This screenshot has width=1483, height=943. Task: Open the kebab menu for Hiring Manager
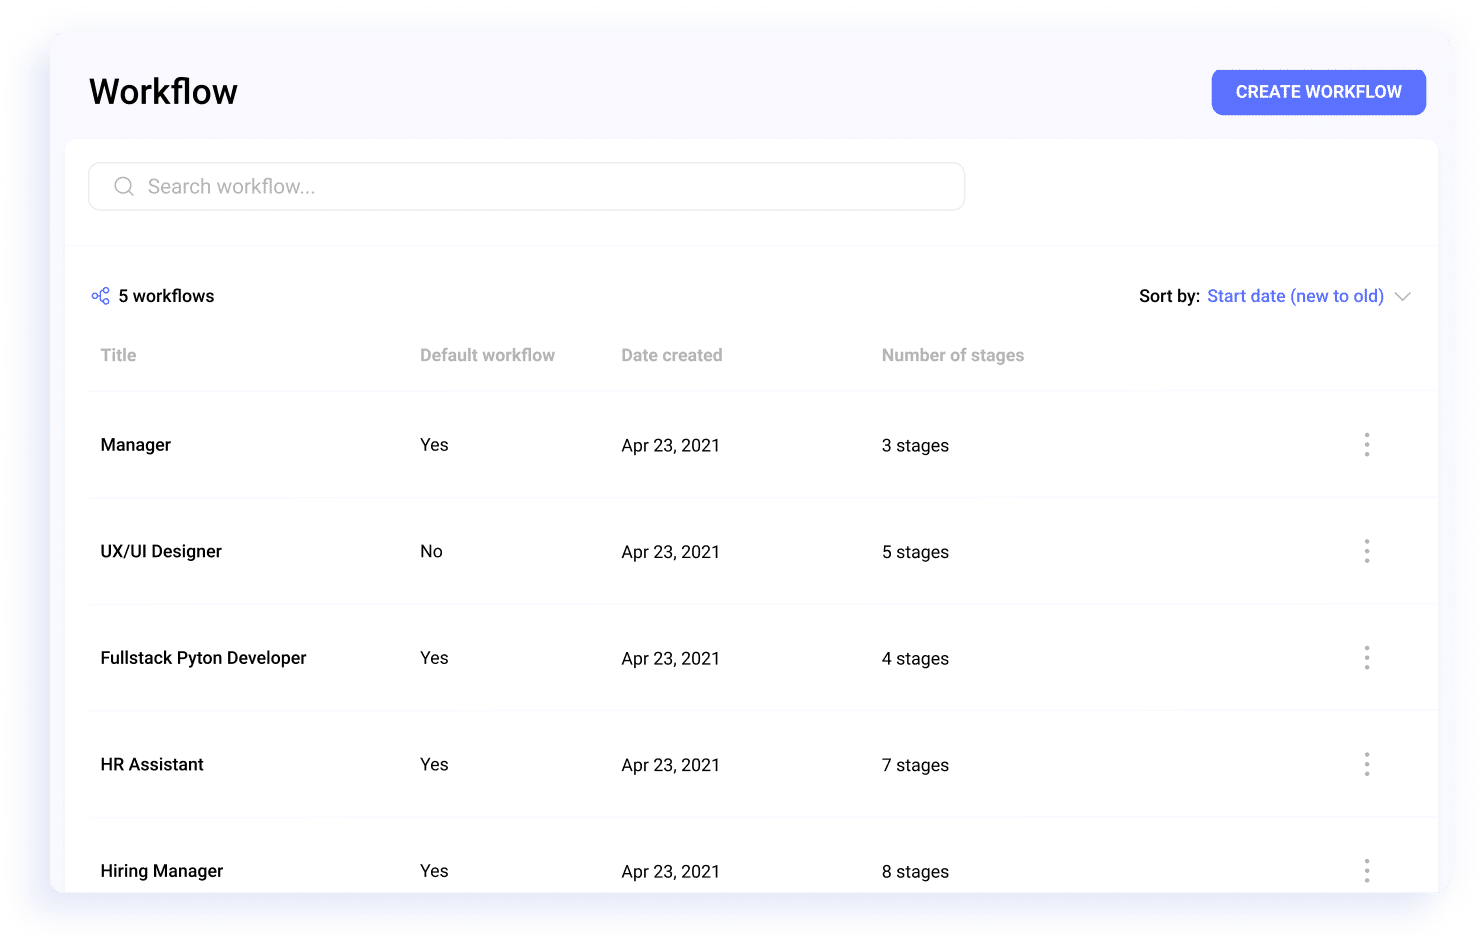click(x=1367, y=870)
